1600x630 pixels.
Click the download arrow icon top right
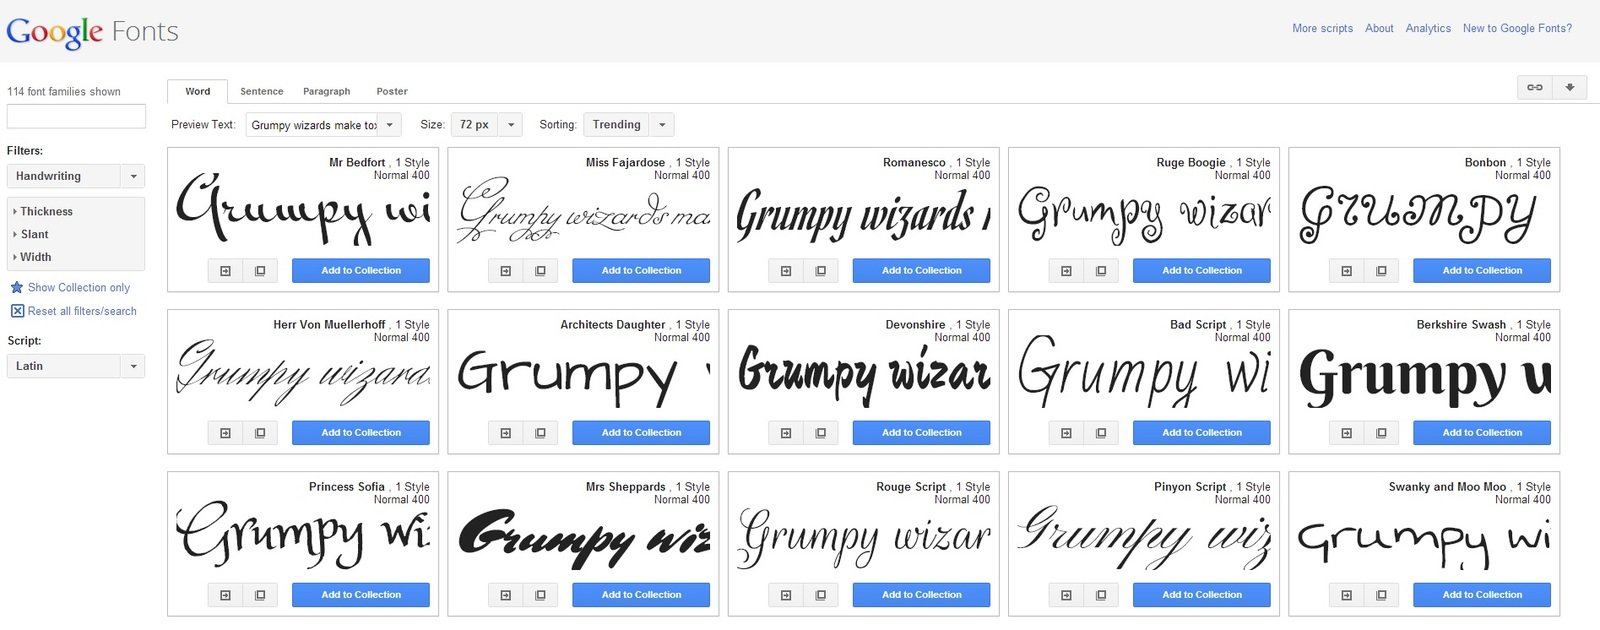1570,87
